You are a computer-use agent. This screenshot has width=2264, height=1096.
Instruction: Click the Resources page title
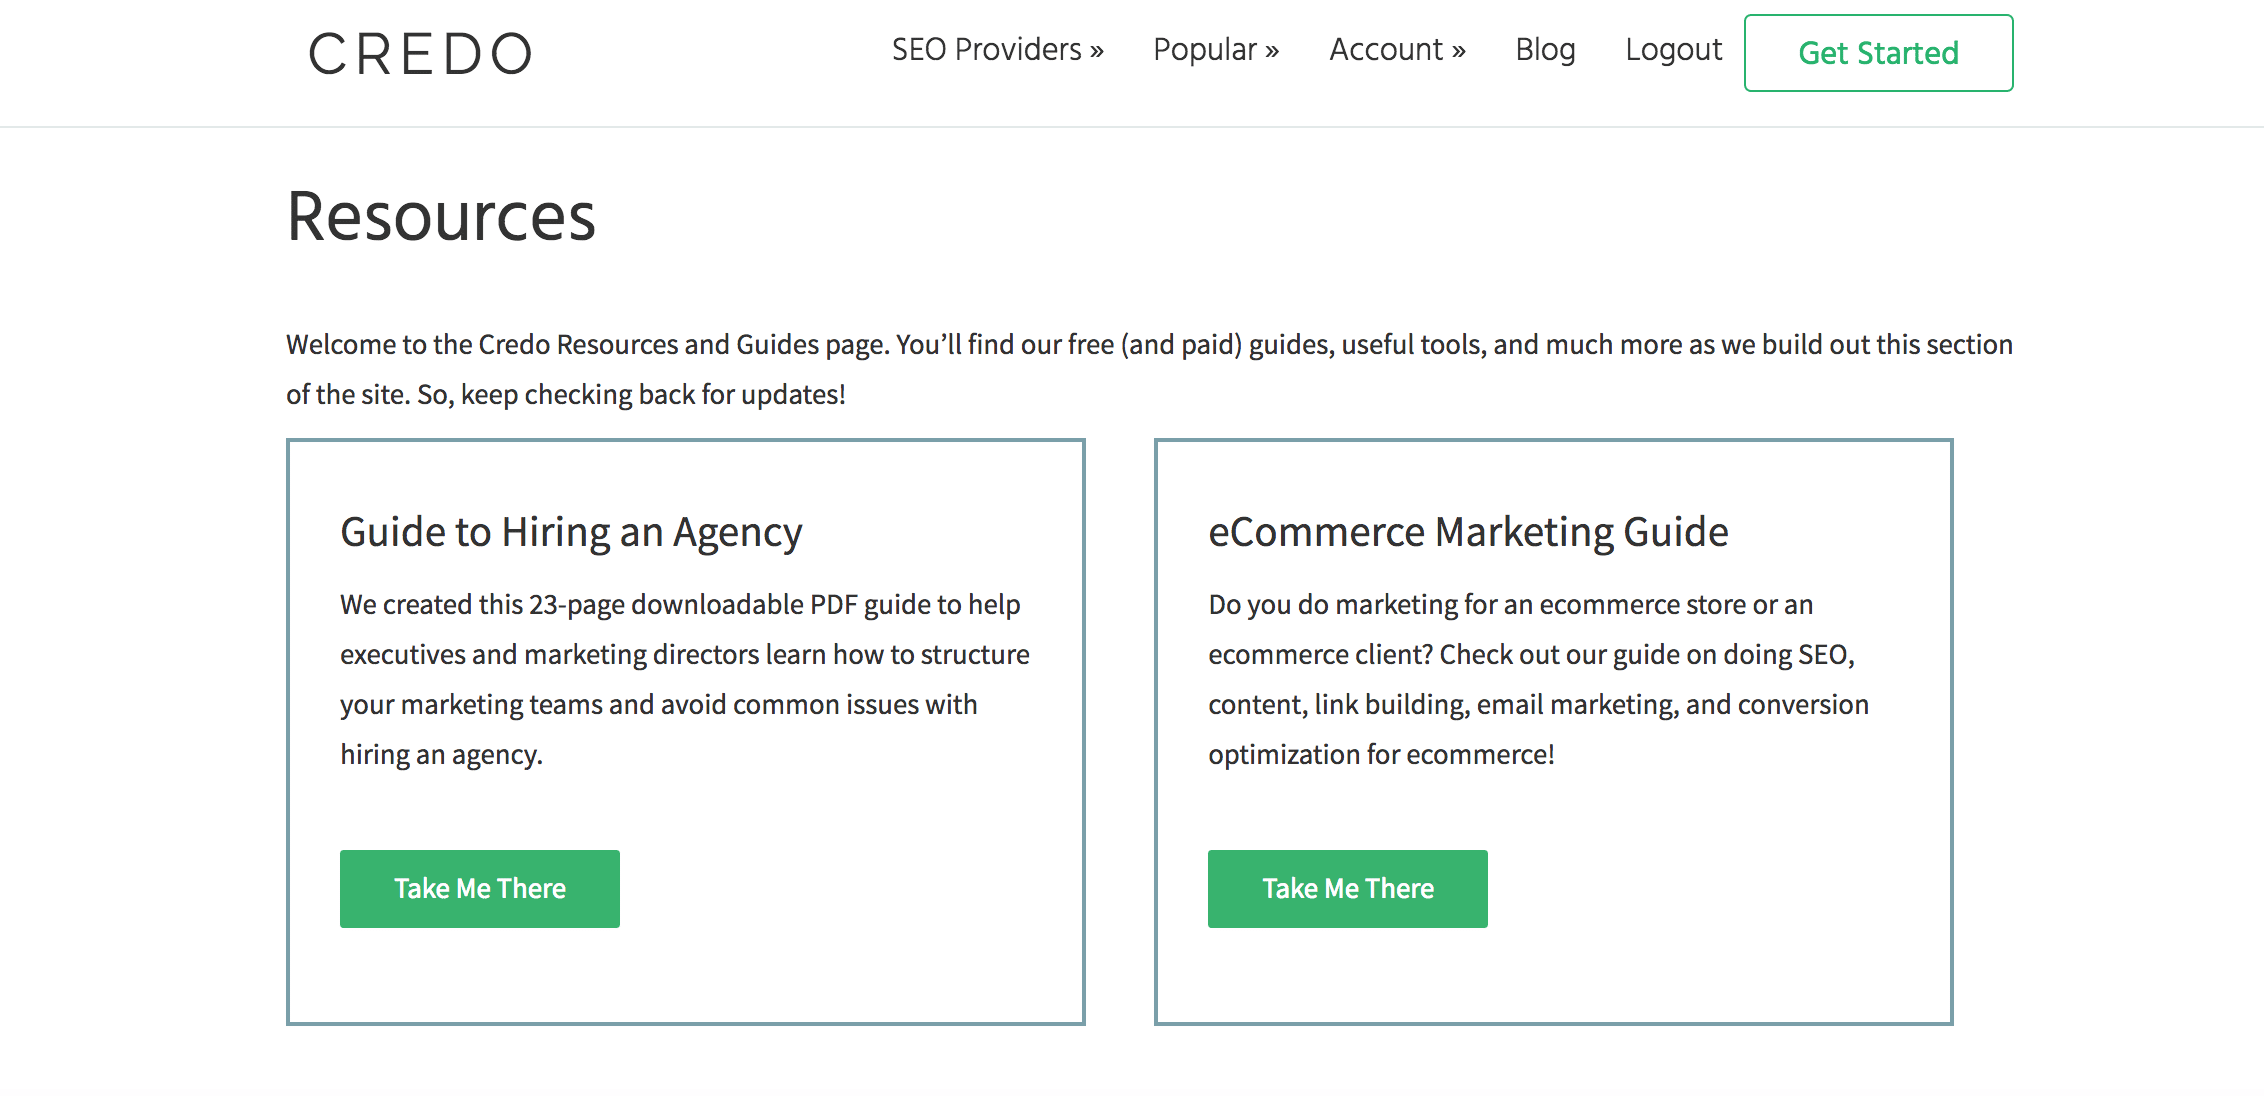(x=441, y=216)
